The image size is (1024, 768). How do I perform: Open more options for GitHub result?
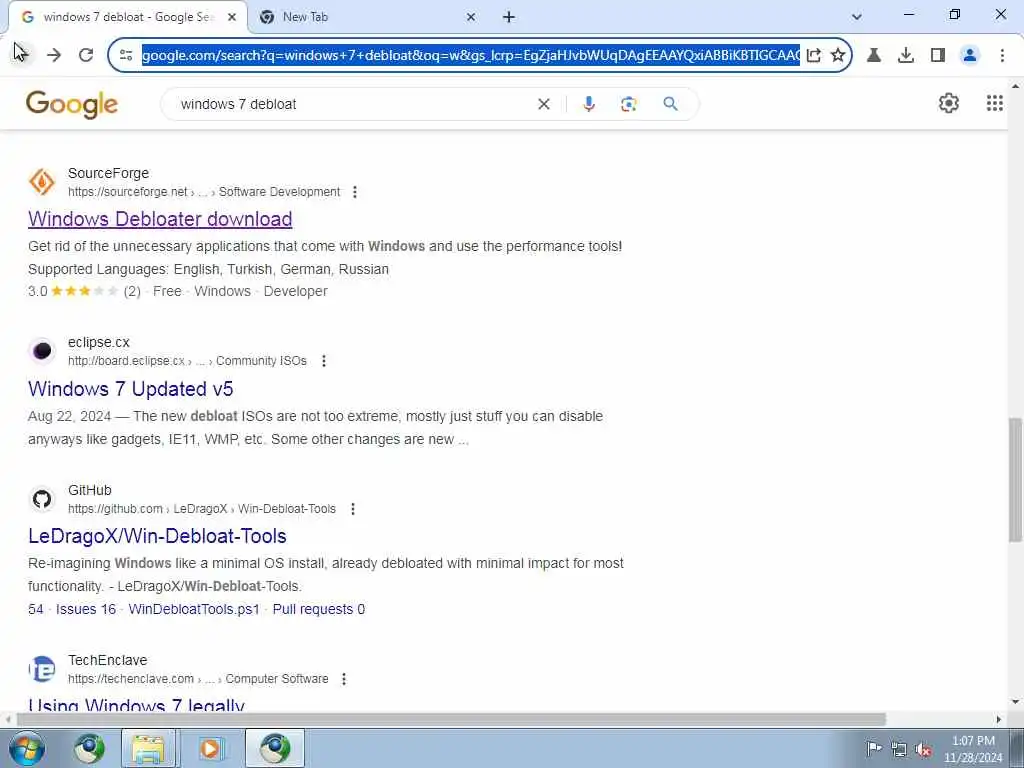tap(353, 509)
